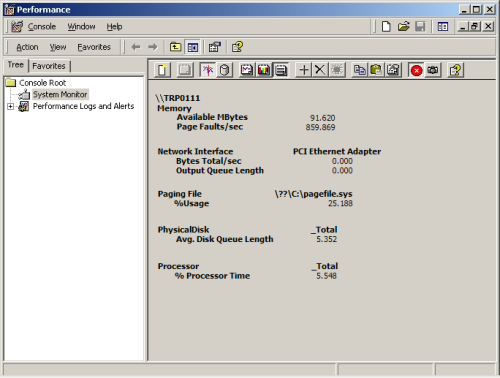This screenshot has height=378, width=500.
Task: Open the Action menu
Action: point(27,47)
